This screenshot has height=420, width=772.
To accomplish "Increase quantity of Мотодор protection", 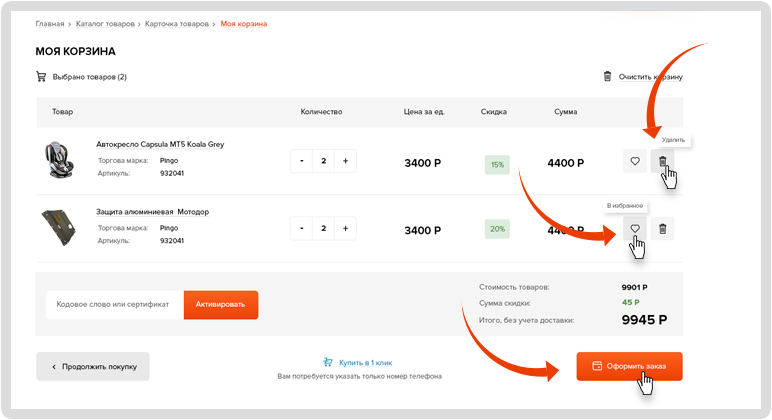I will pos(346,229).
